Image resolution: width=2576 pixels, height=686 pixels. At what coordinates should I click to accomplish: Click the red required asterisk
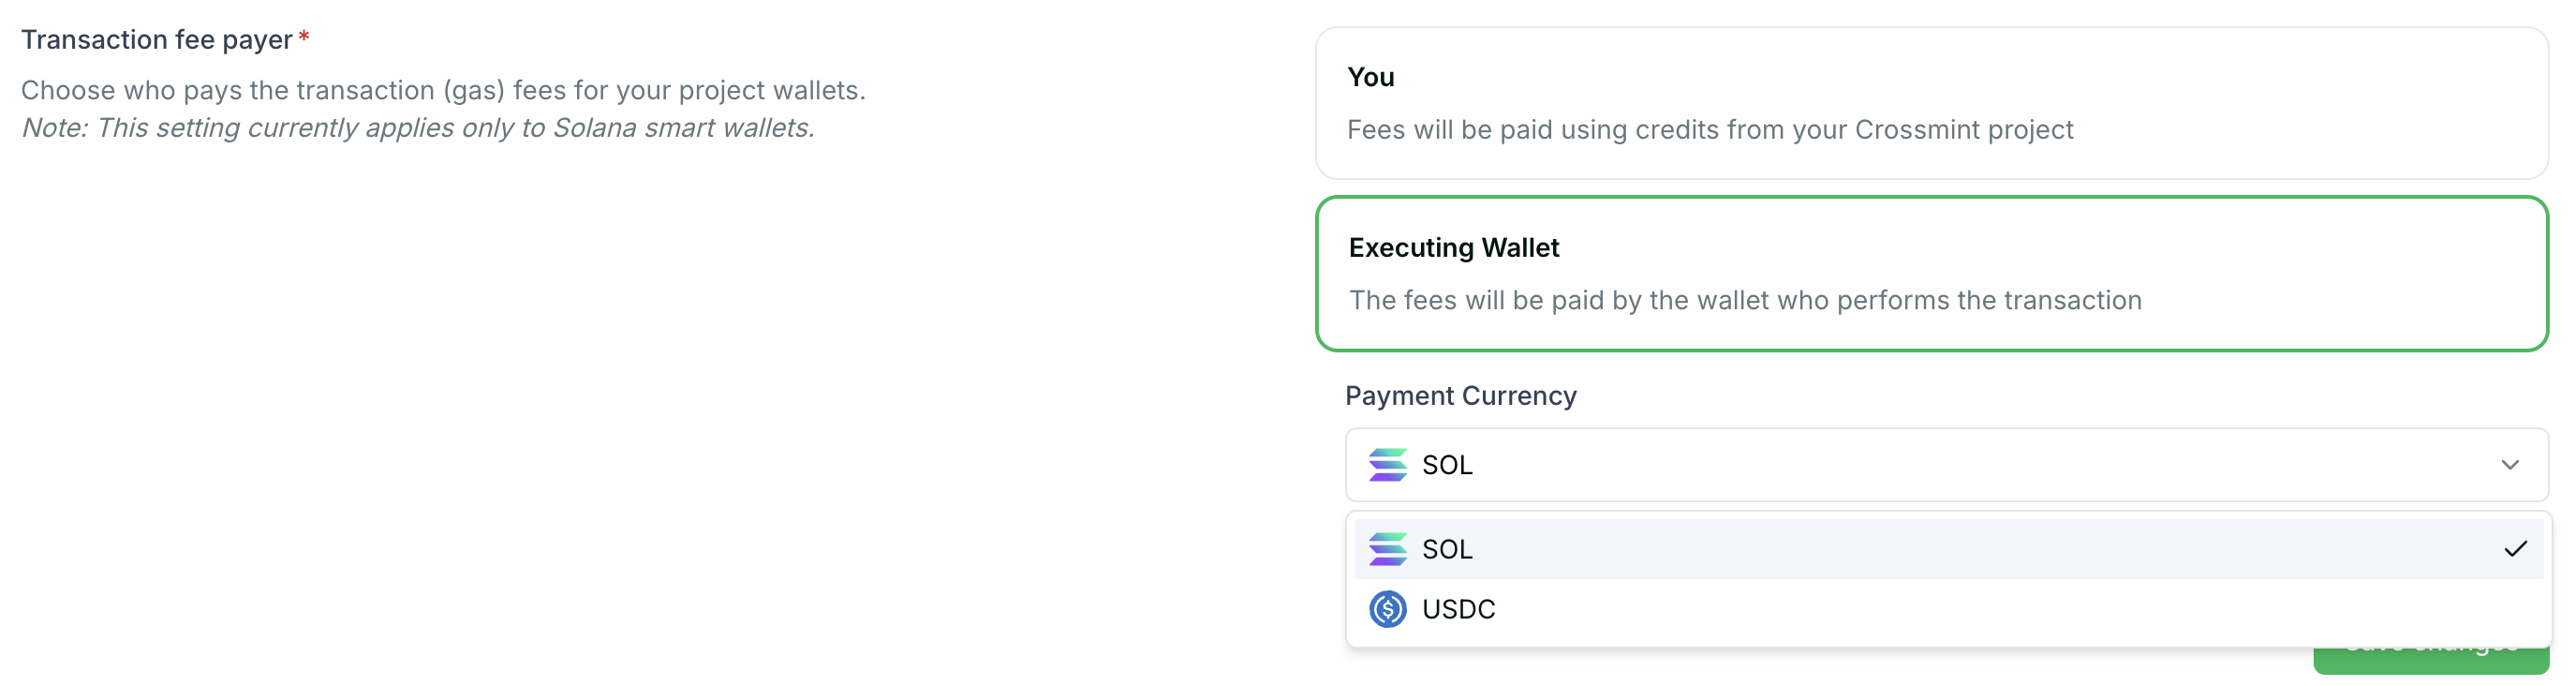click(x=304, y=37)
